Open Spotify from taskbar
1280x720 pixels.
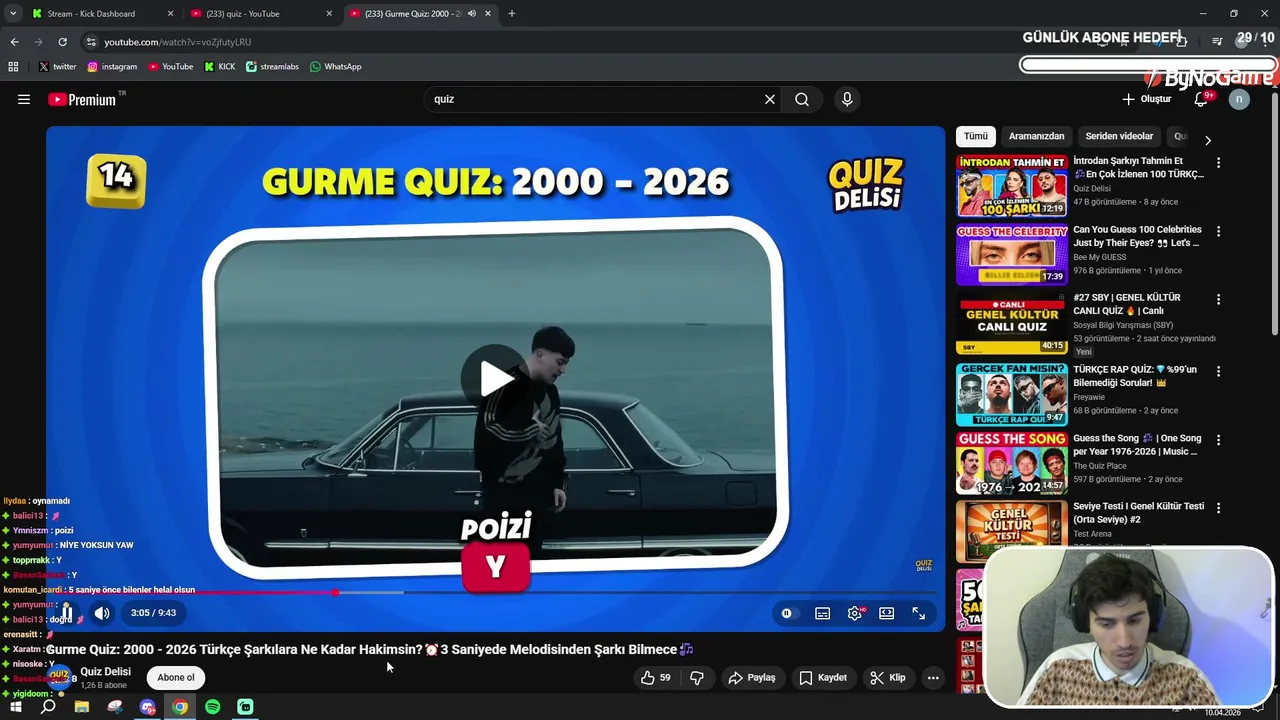[x=213, y=707]
